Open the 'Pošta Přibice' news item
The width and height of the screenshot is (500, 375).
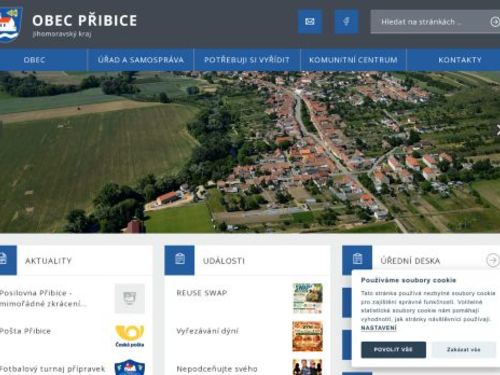click(25, 331)
